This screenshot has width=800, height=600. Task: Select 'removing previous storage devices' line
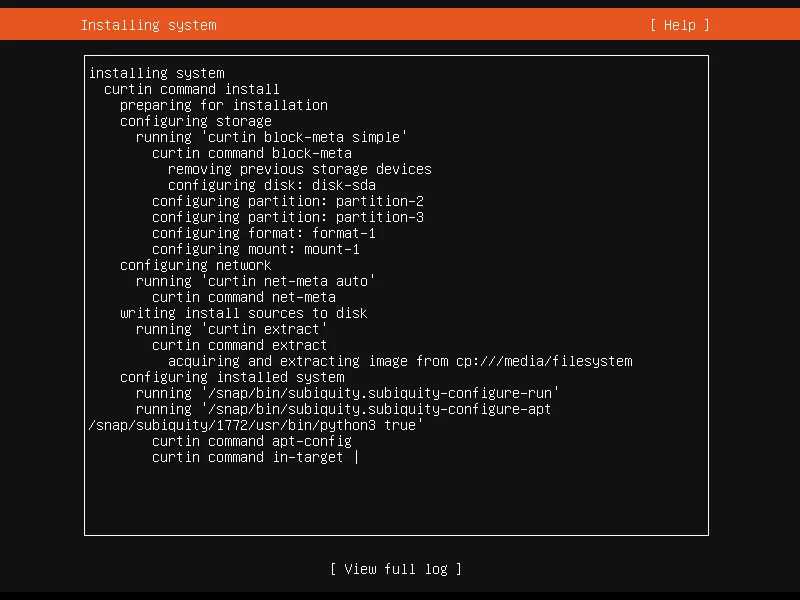pyautogui.click(x=299, y=169)
